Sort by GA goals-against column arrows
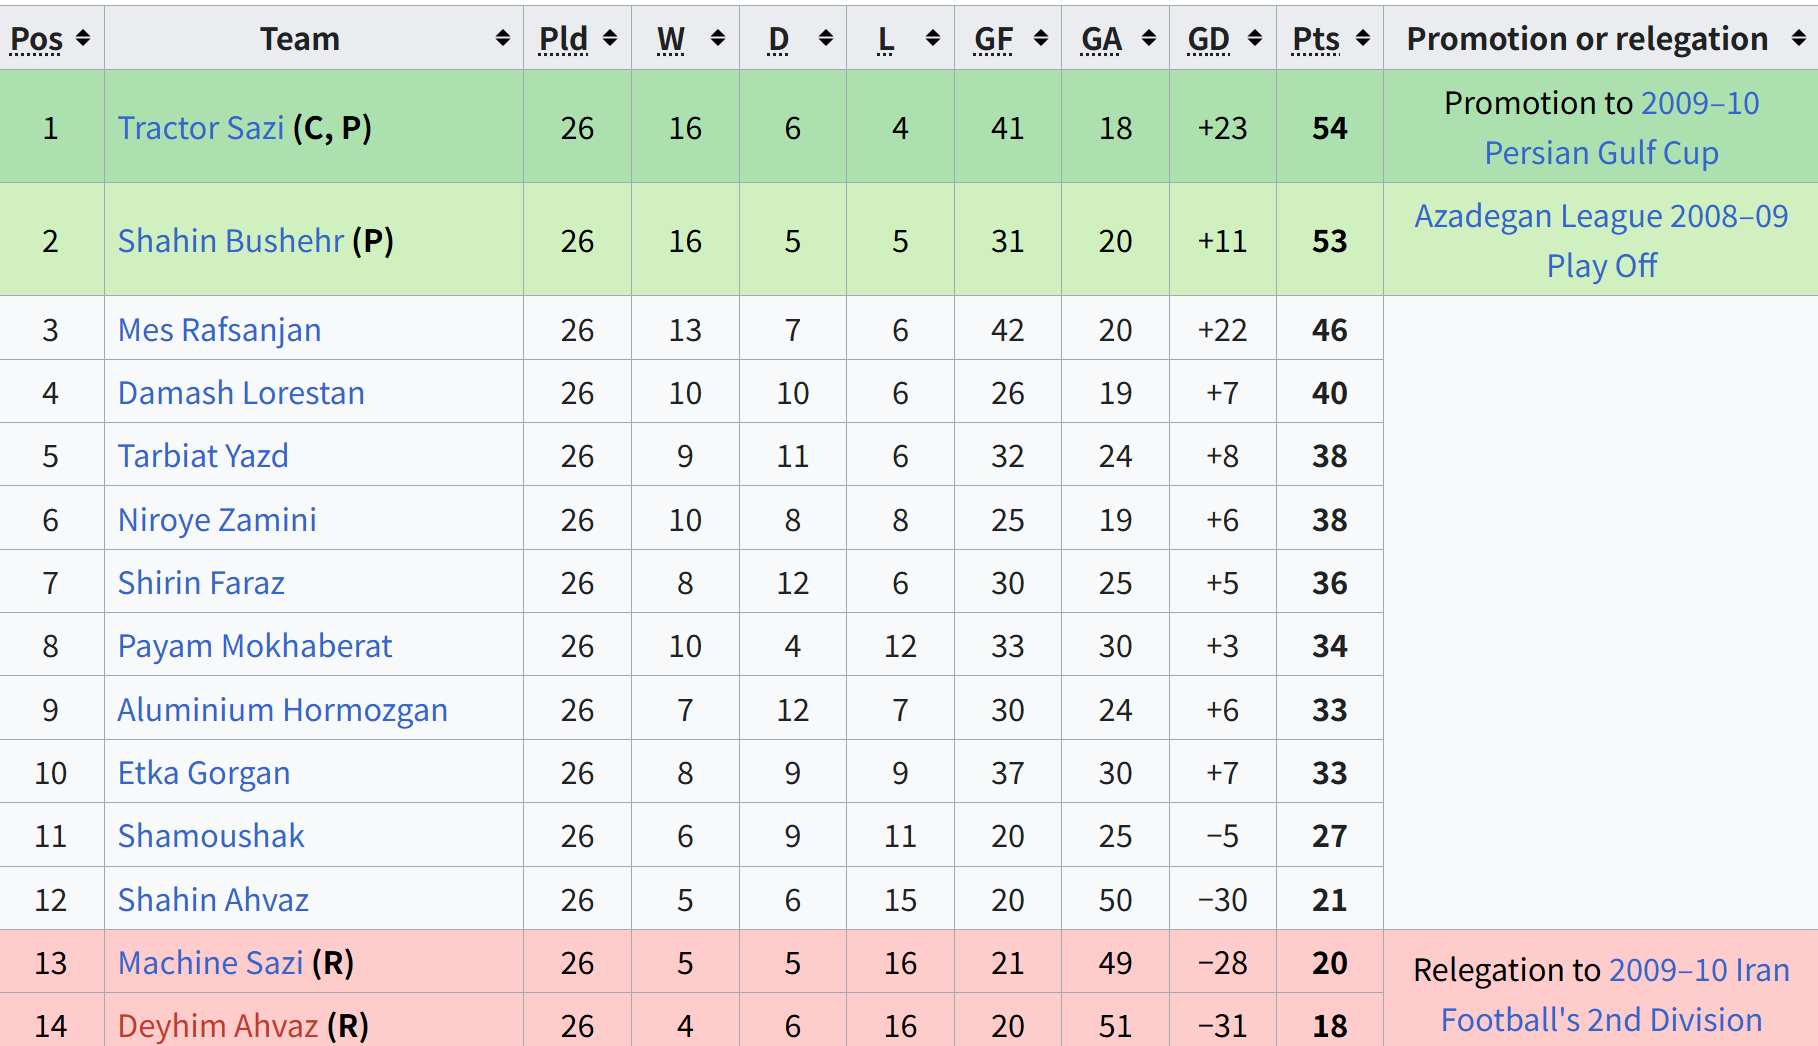This screenshot has height=1046, width=1818. coord(1149,38)
